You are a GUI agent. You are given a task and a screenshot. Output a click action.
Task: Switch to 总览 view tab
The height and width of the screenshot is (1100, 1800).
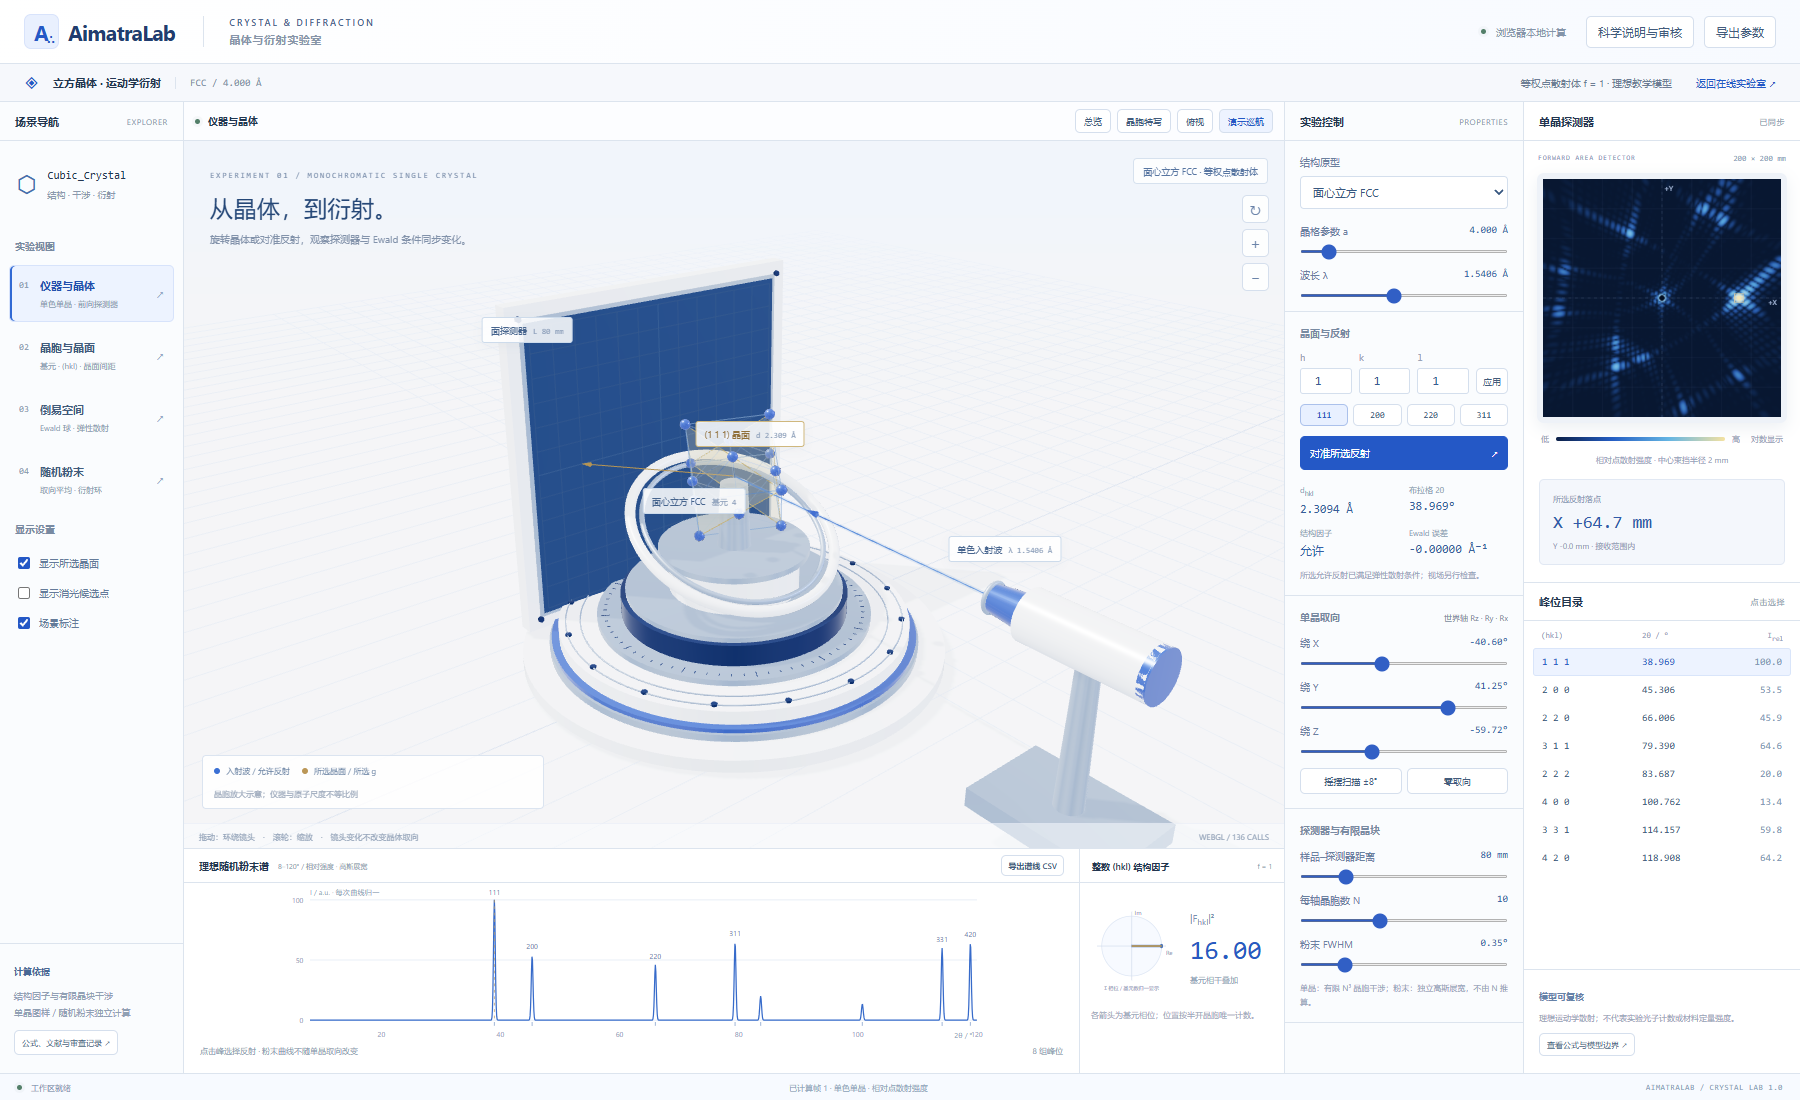pyautogui.click(x=1093, y=121)
